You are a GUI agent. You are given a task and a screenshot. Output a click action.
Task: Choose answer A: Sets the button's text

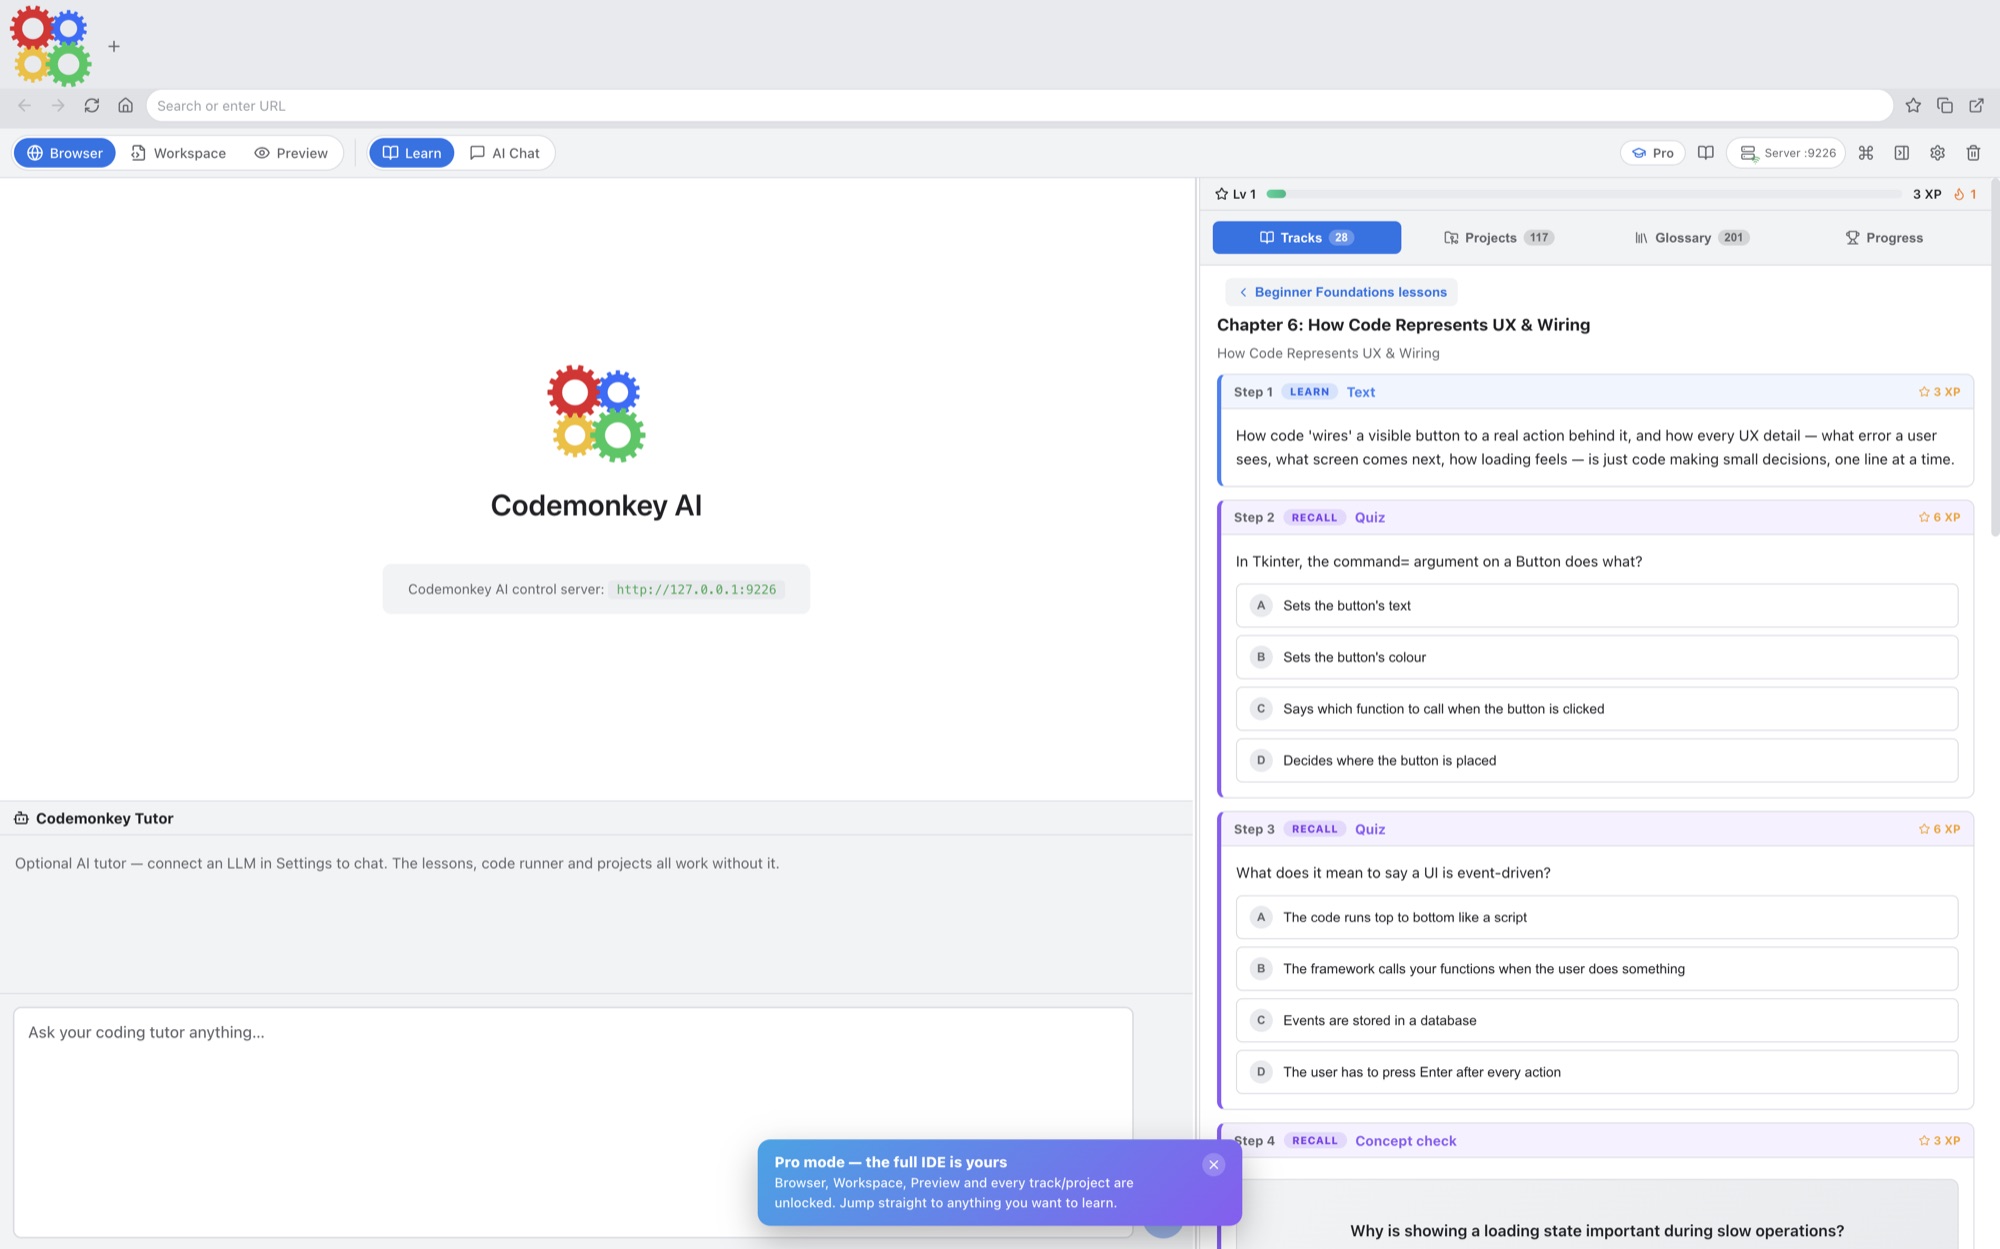1596,606
